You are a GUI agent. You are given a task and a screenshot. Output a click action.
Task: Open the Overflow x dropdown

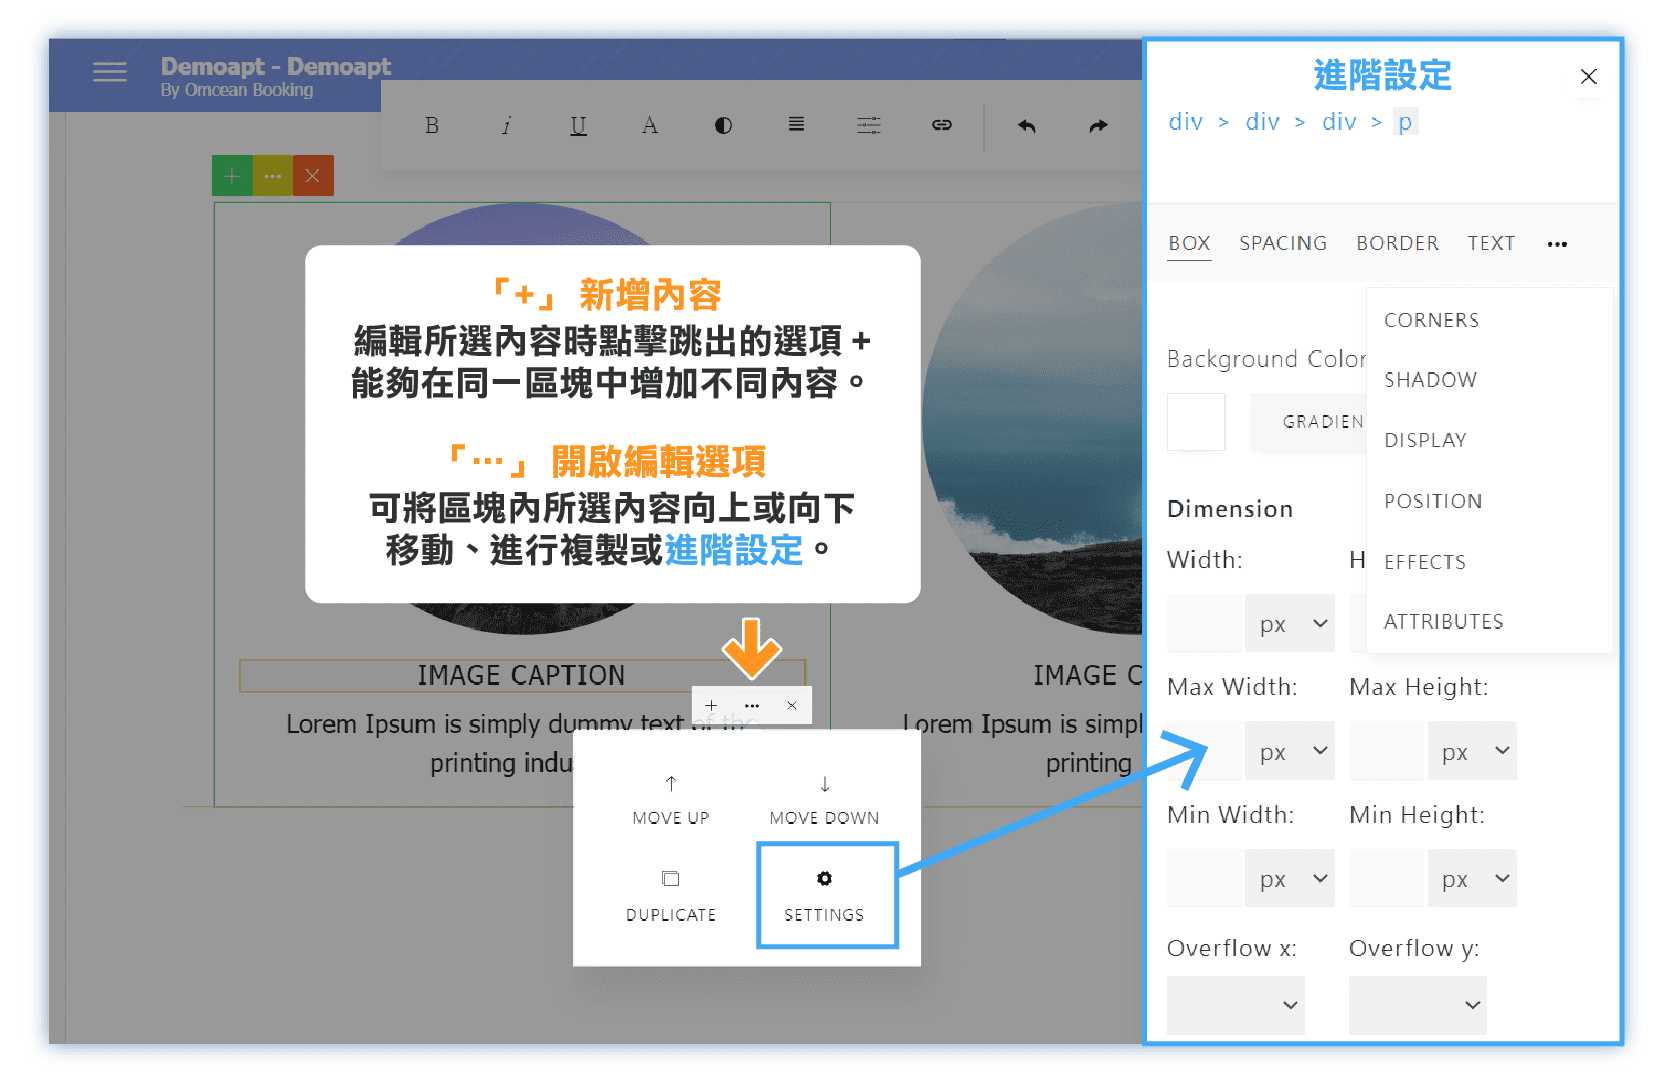[x=1236, y=1005]
